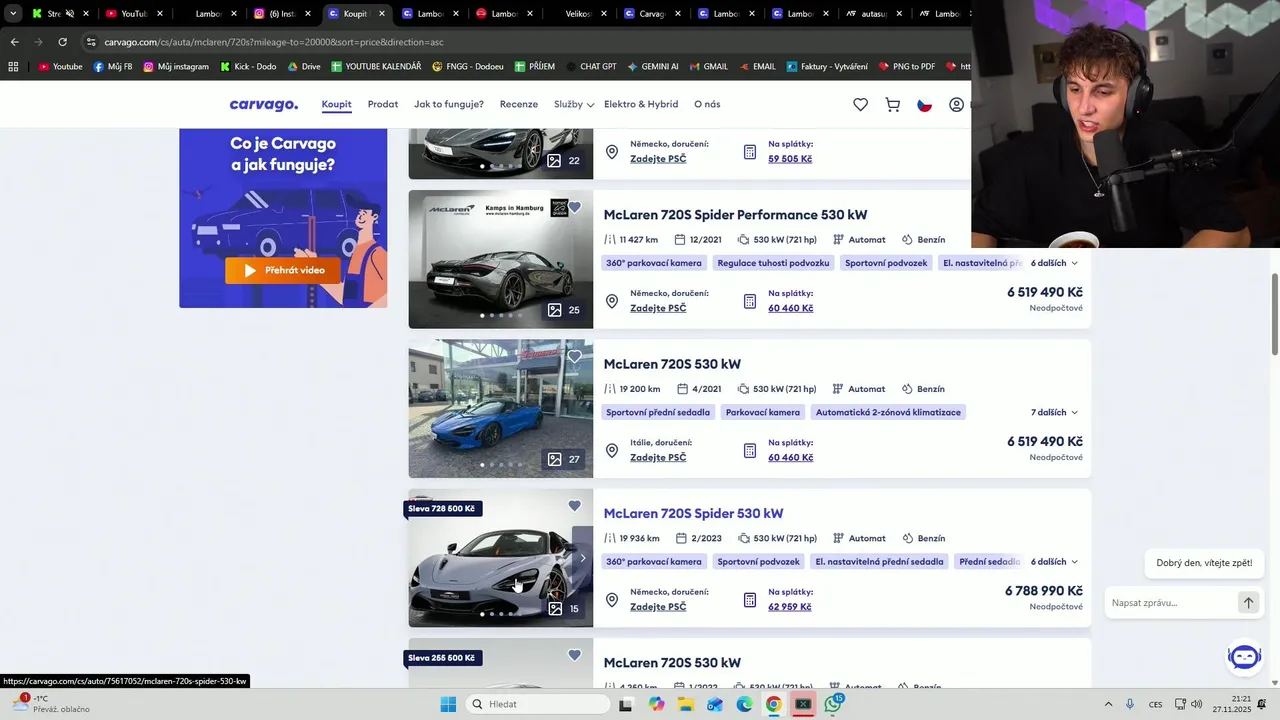The image size is (1280, 720).
Task: Open the YOUTUBE KALENDÁŘ bookmark
Action: (376, 66)
